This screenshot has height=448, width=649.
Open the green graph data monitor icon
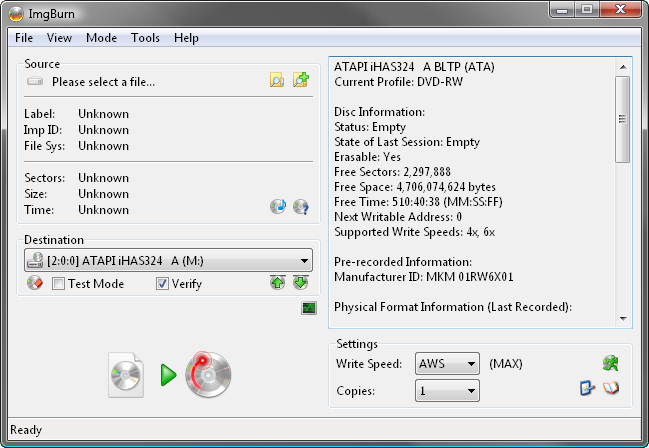tap(309, 308)
